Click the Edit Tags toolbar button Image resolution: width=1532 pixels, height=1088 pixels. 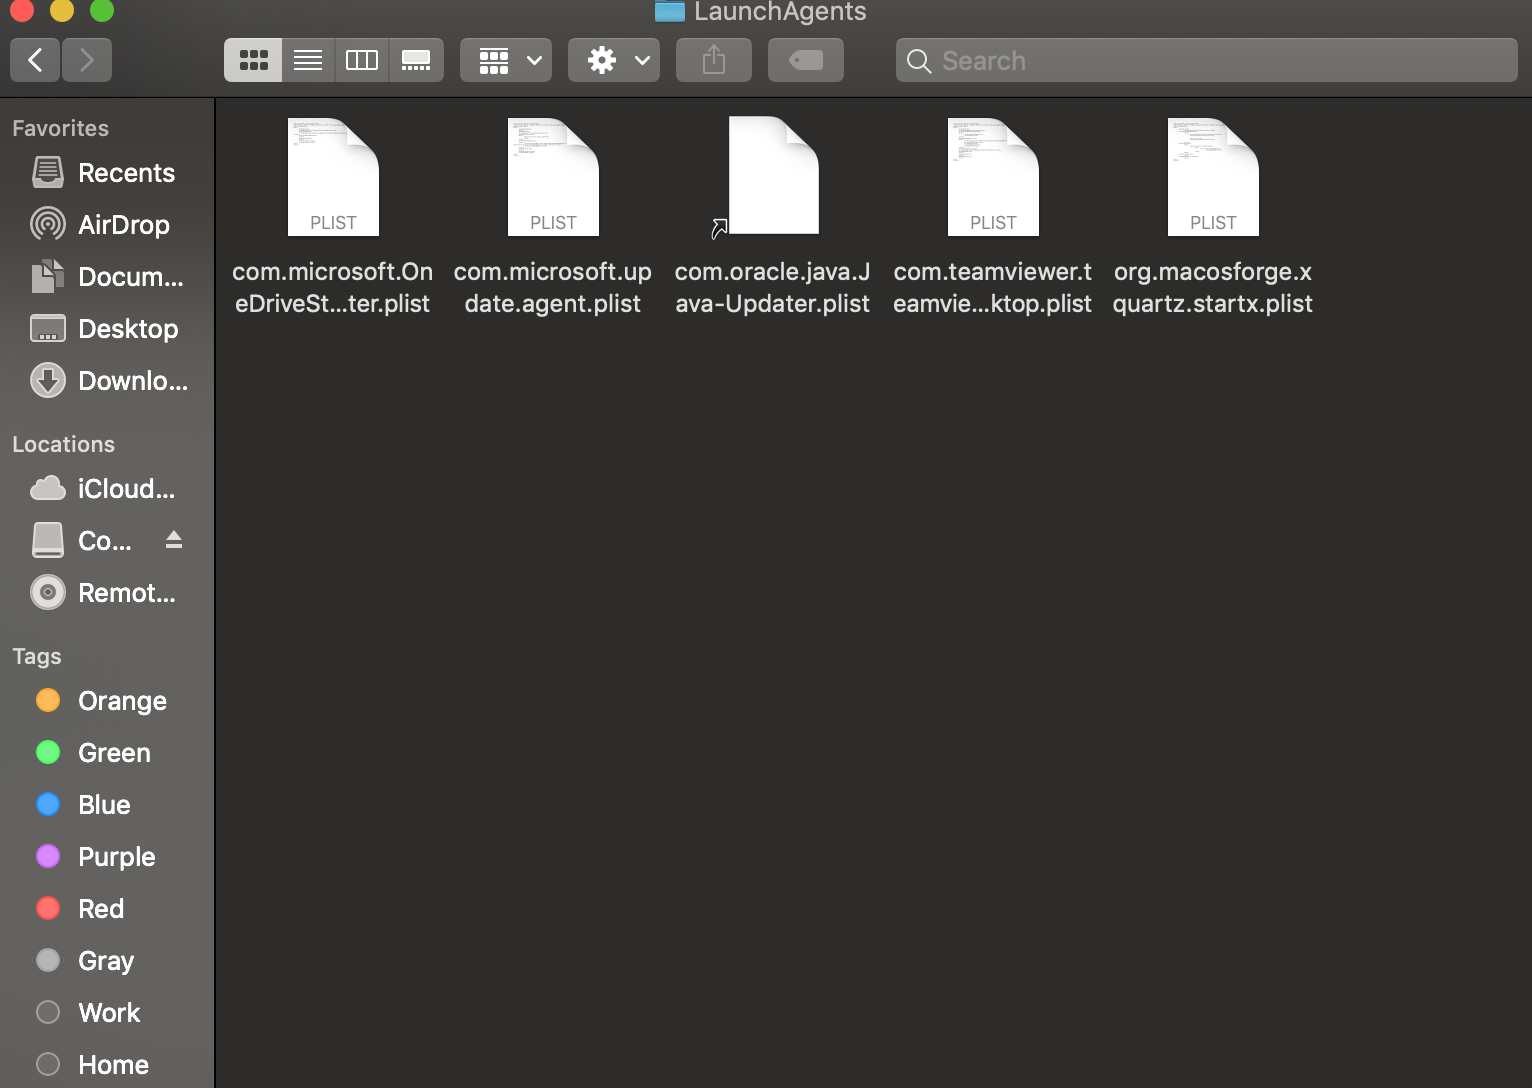coord(805,60)
